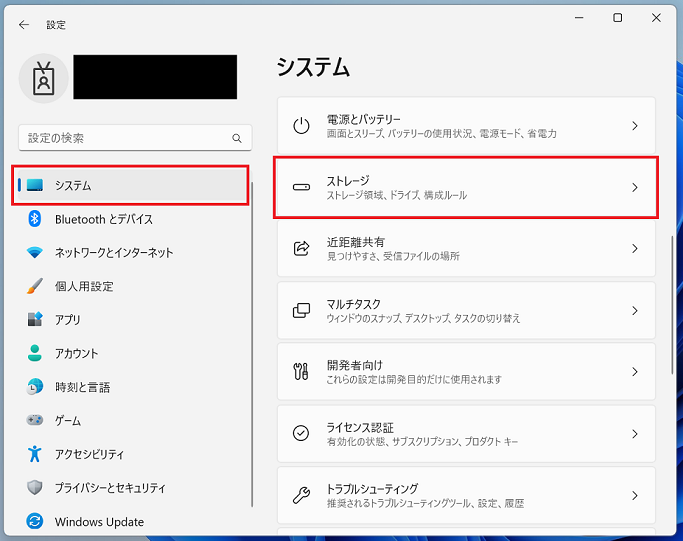
Task: Minimize the Settings window
Action: [x=579, y=18]
